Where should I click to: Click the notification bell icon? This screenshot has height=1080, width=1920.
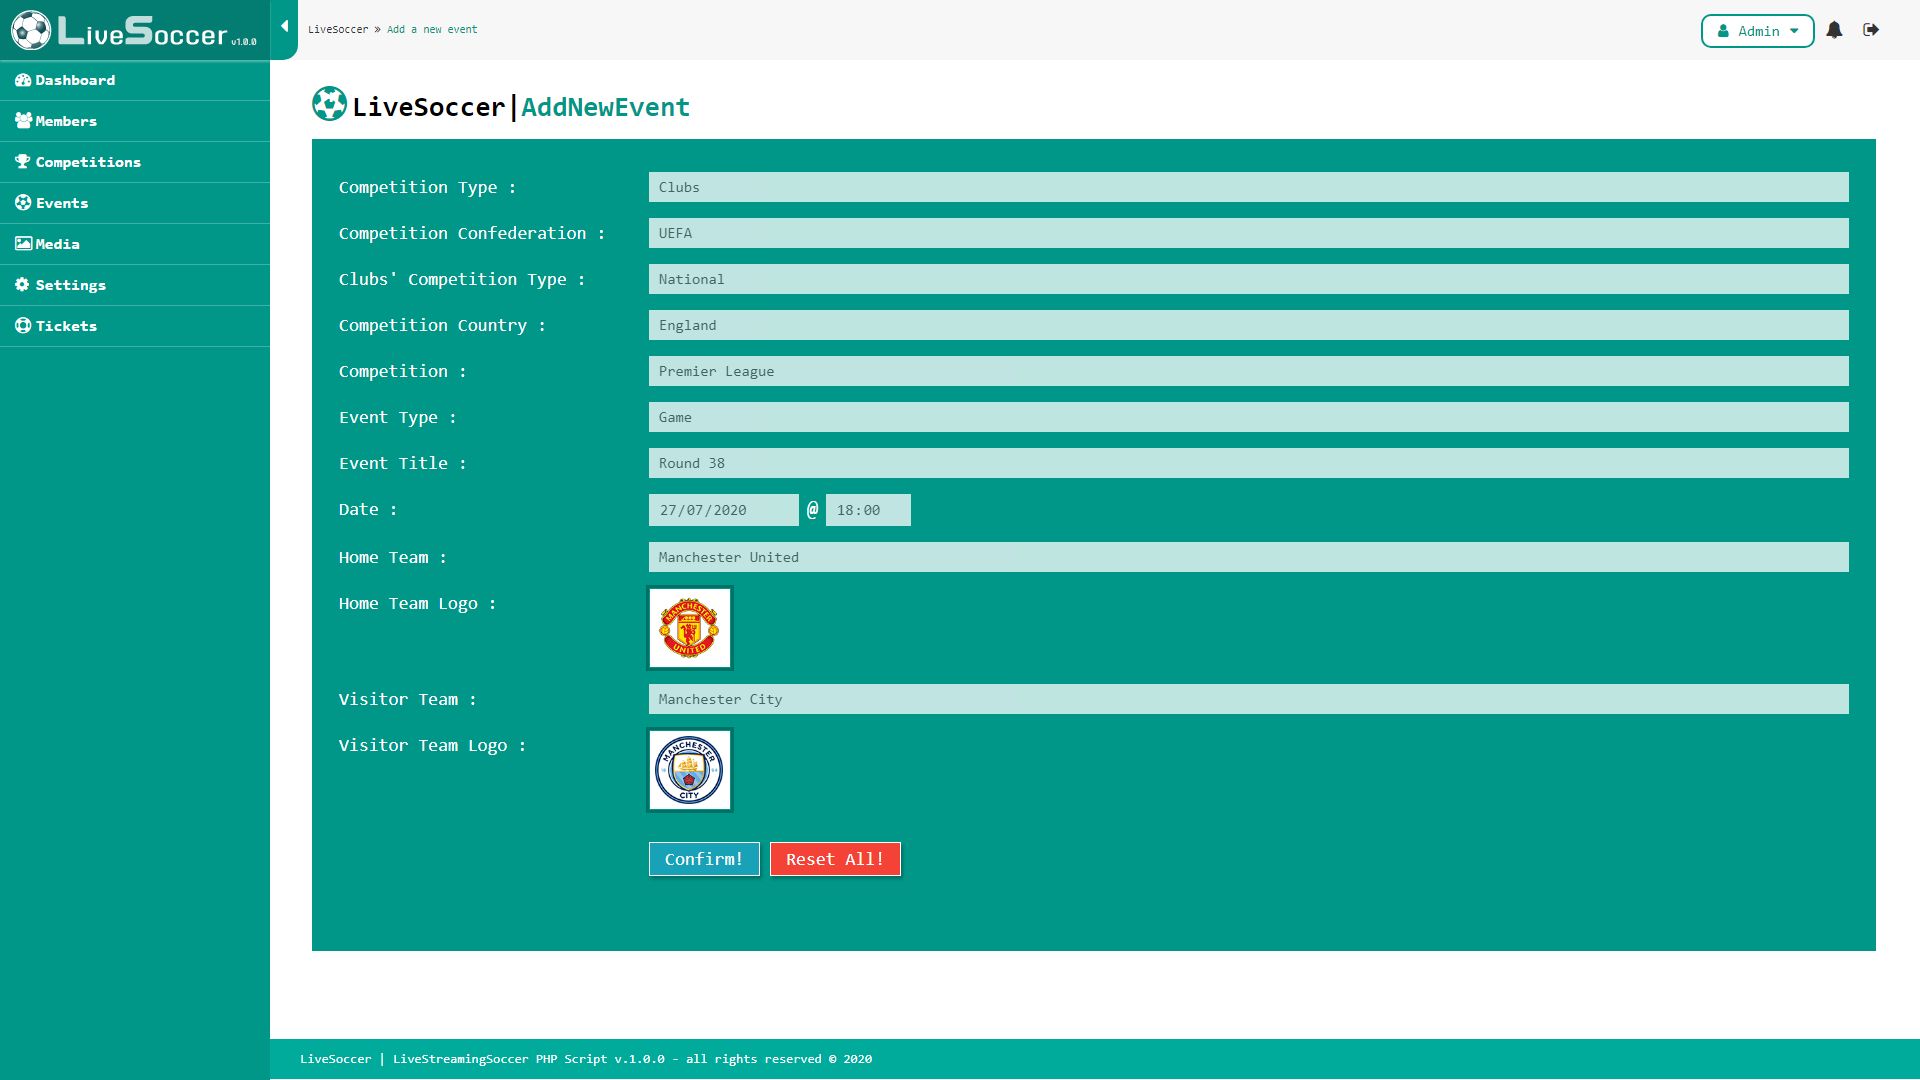click(1834, 30)
